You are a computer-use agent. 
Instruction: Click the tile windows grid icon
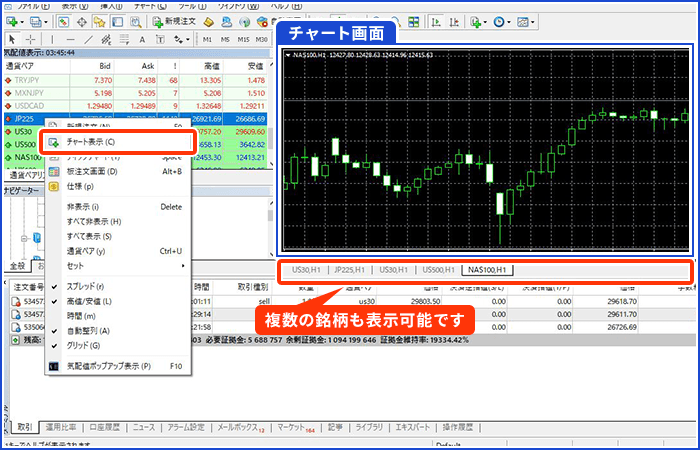pyautogui.click(x=414, y=21)
